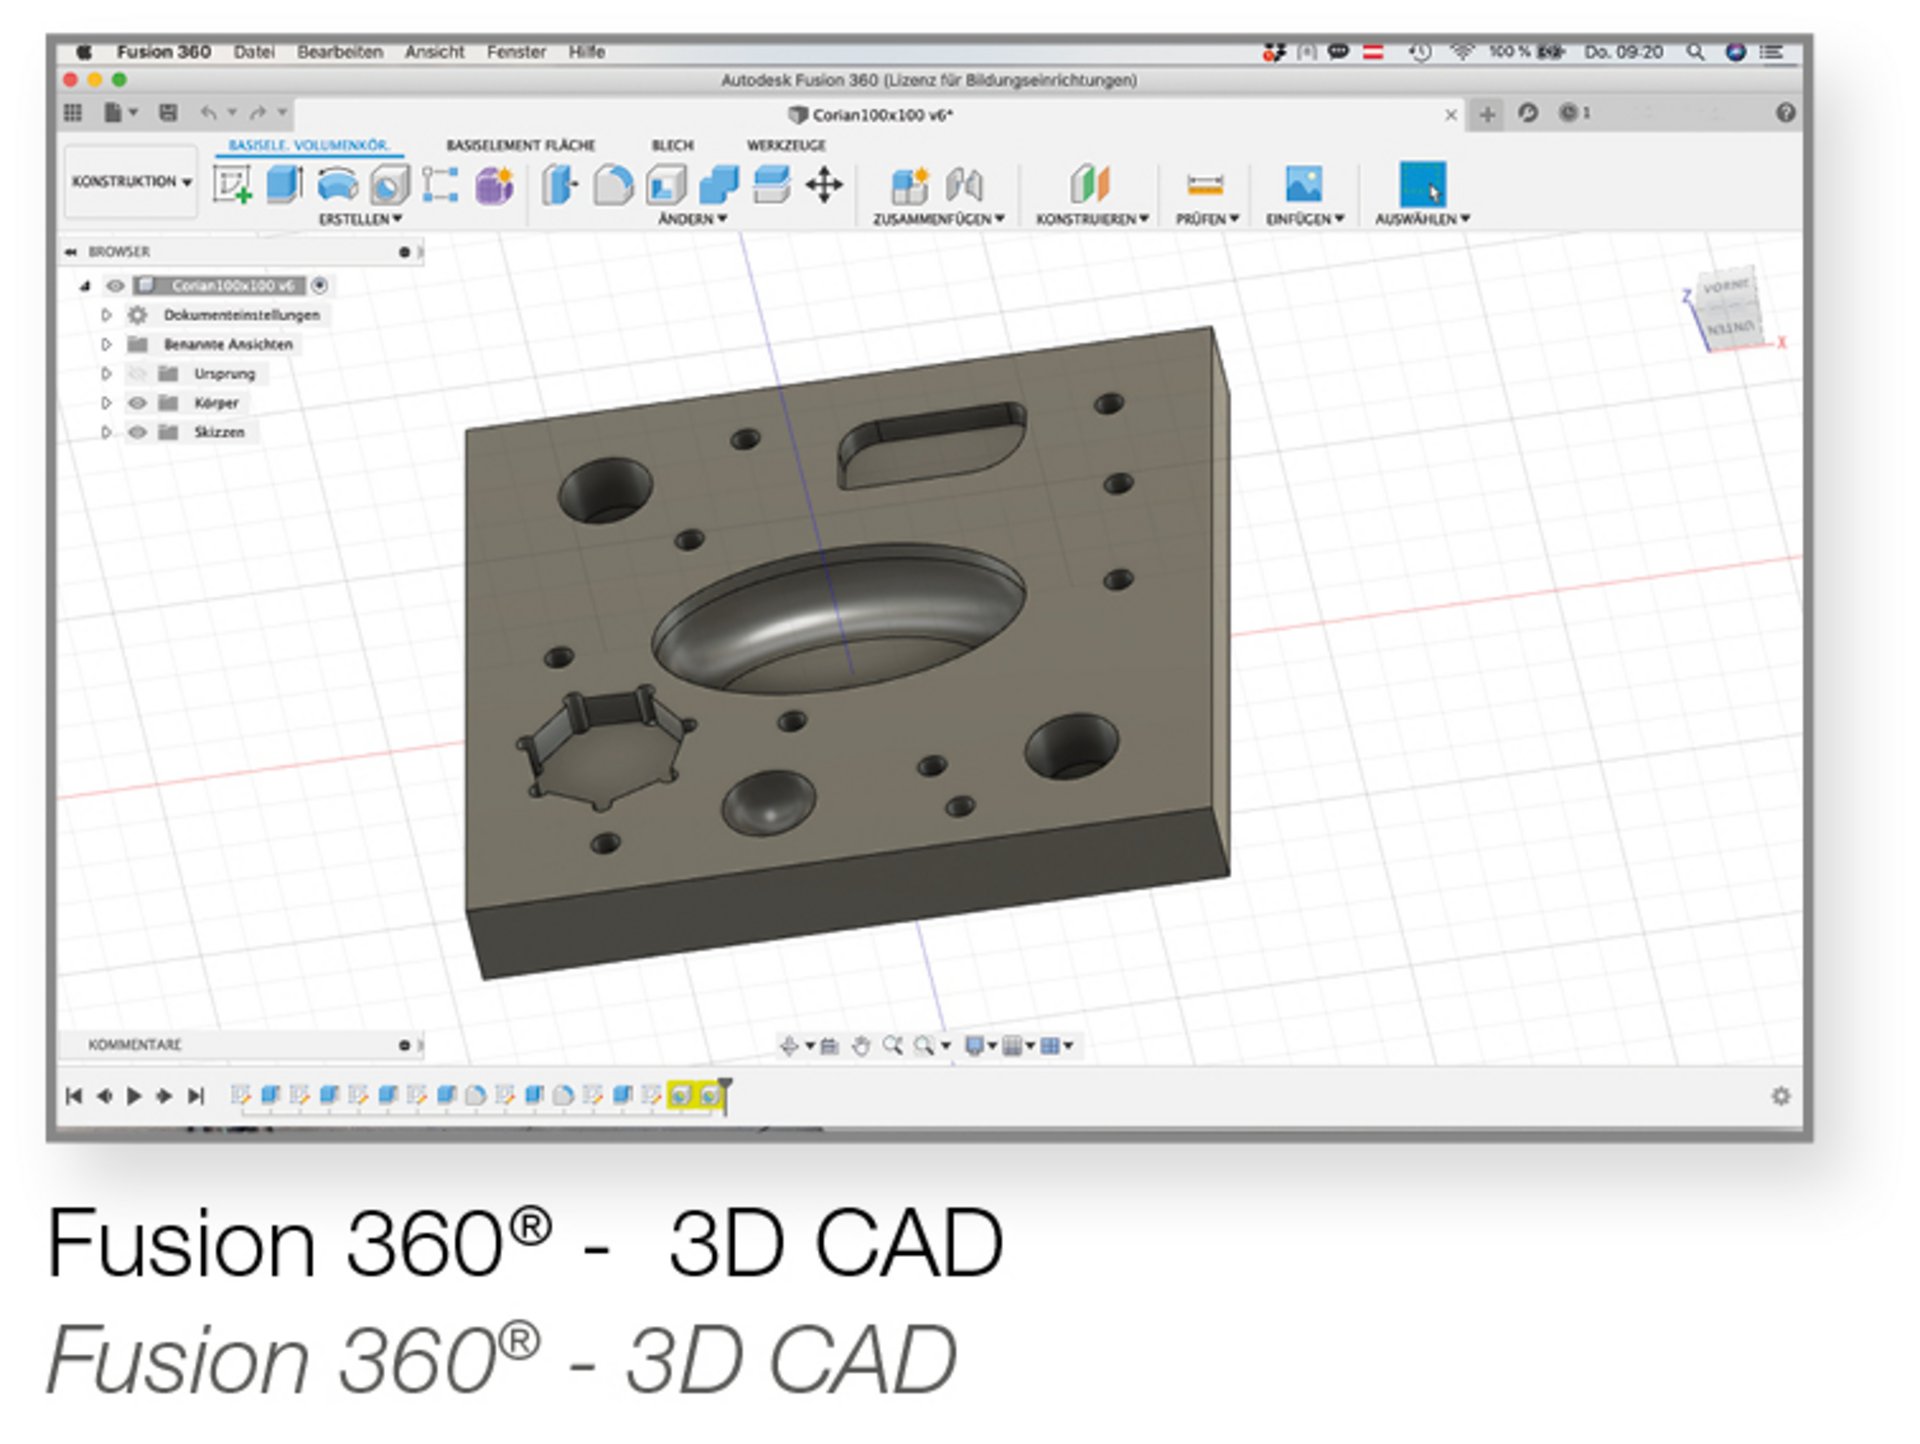
Task: Expand the Körper tree node
Action: click(x=106, y=403)
